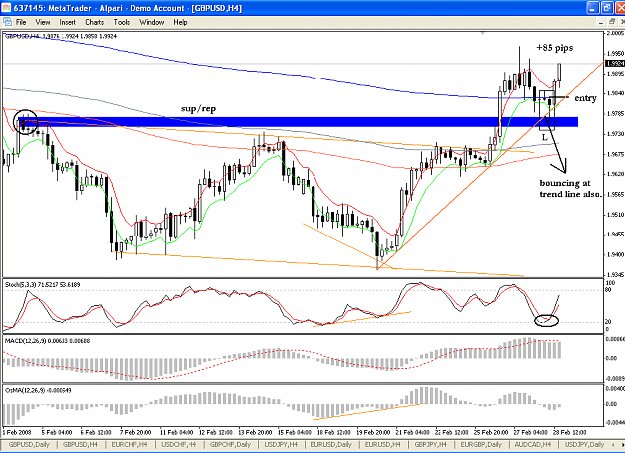Click the 1.9400 value on price scale
Image resolution: width=625 pixels, height=453 pixels.
click(x=616, y=254)
